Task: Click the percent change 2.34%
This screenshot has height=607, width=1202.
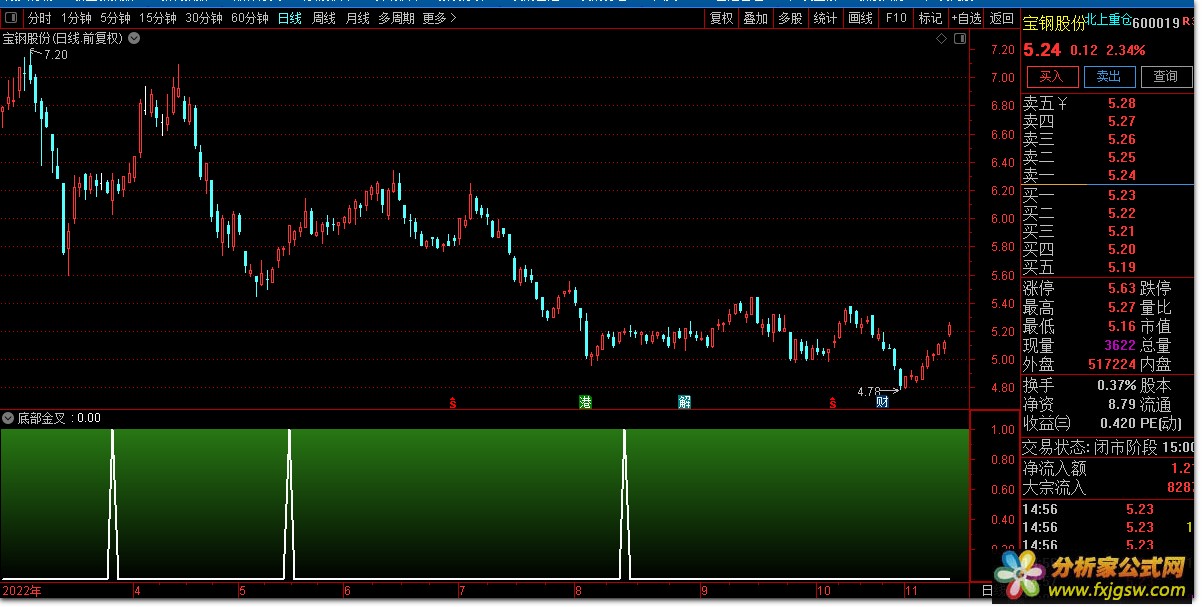Action: pos(1128,50)
